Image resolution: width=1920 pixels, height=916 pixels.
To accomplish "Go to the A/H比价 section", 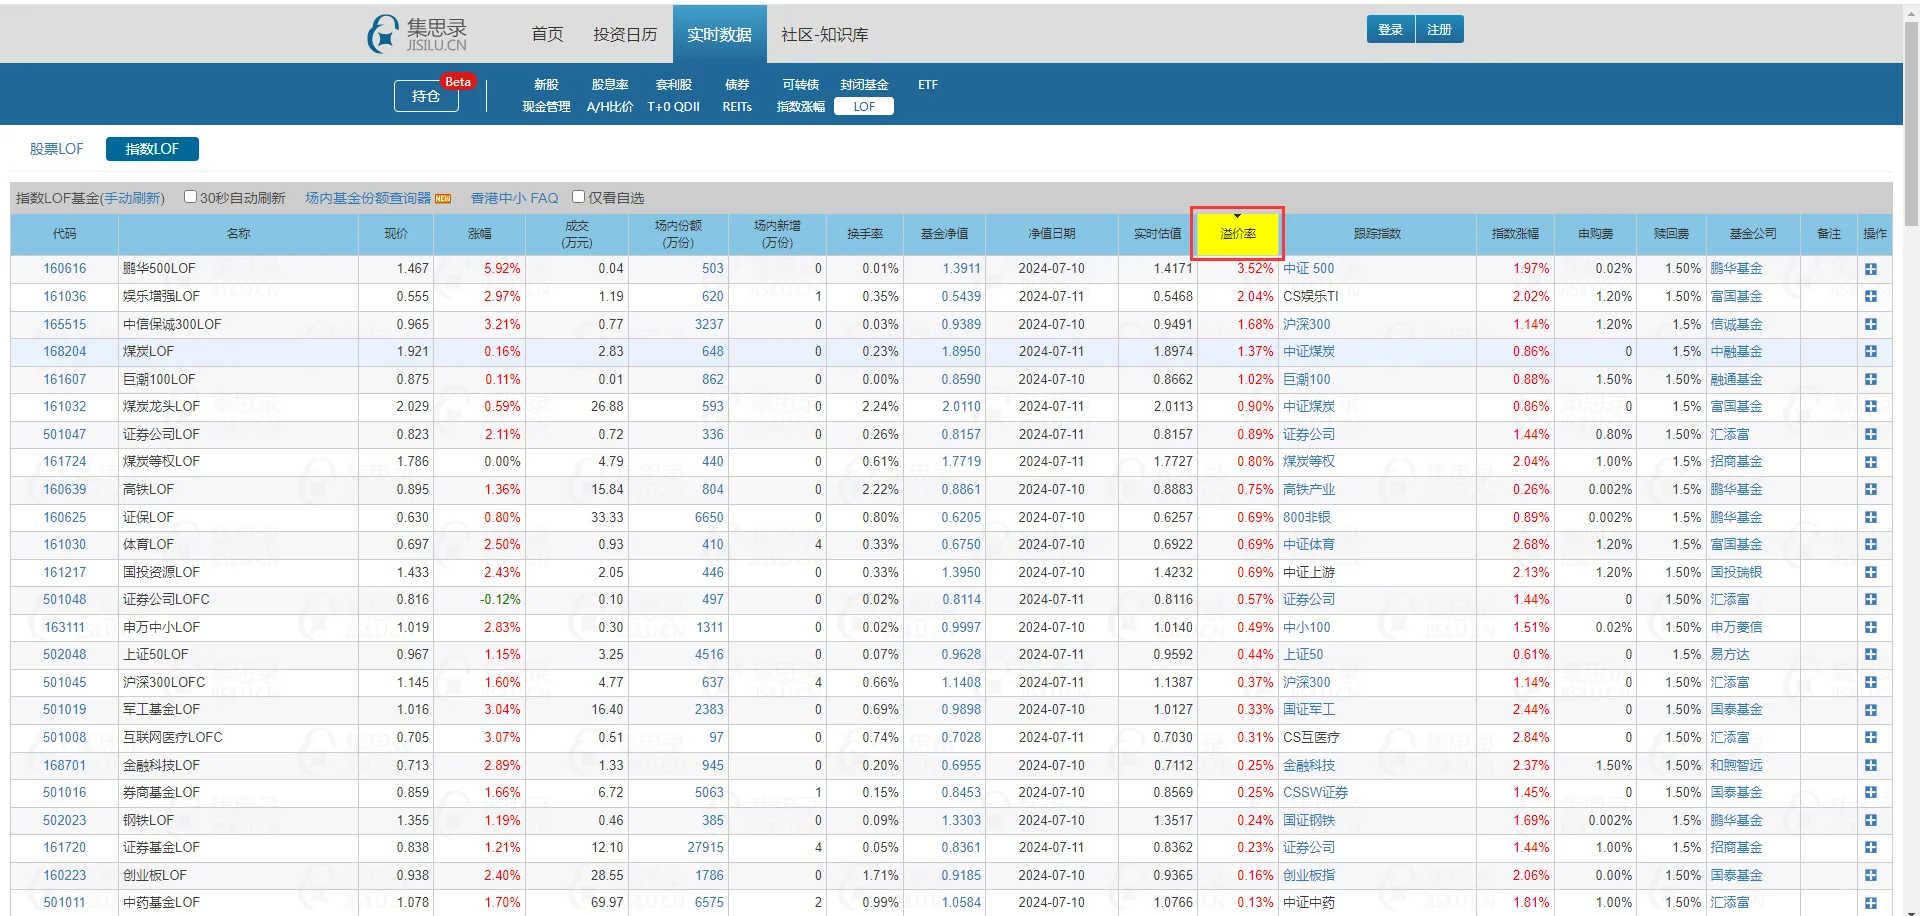I will coord(610,107).
